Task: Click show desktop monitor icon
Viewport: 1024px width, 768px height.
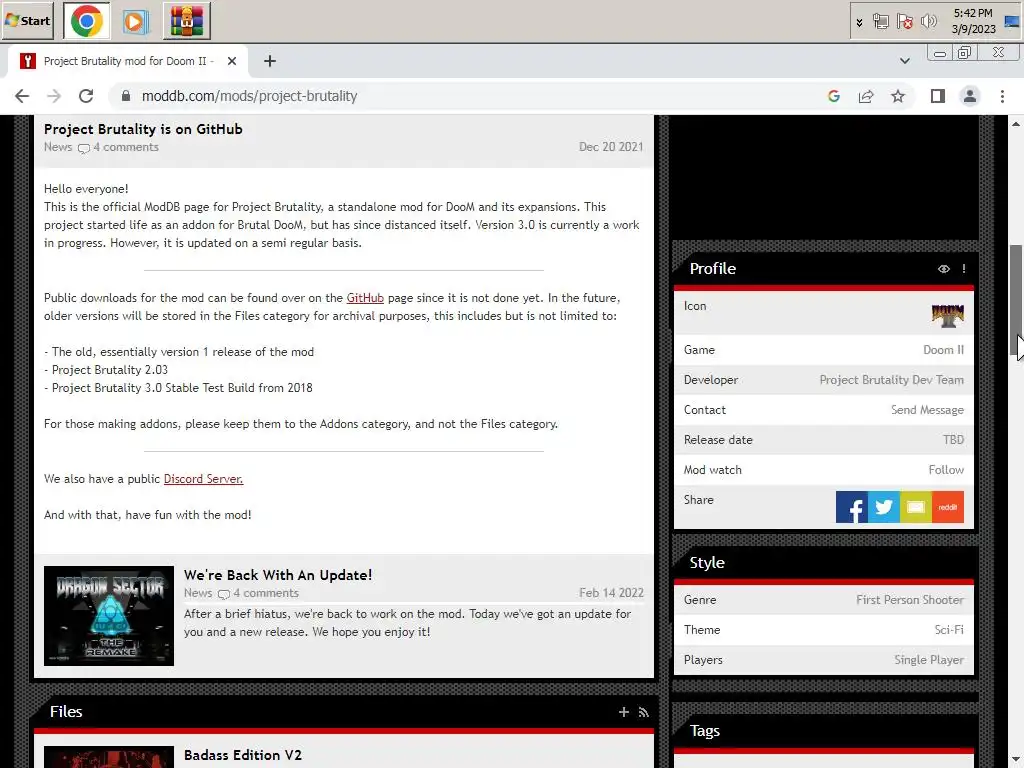Action: [1013, 22]
